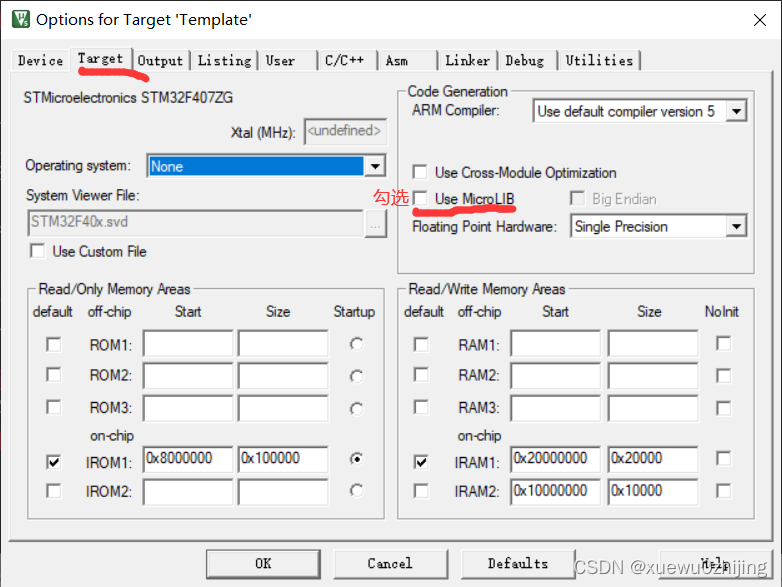Click the Xtal (MHz) input field

[345, 132]
